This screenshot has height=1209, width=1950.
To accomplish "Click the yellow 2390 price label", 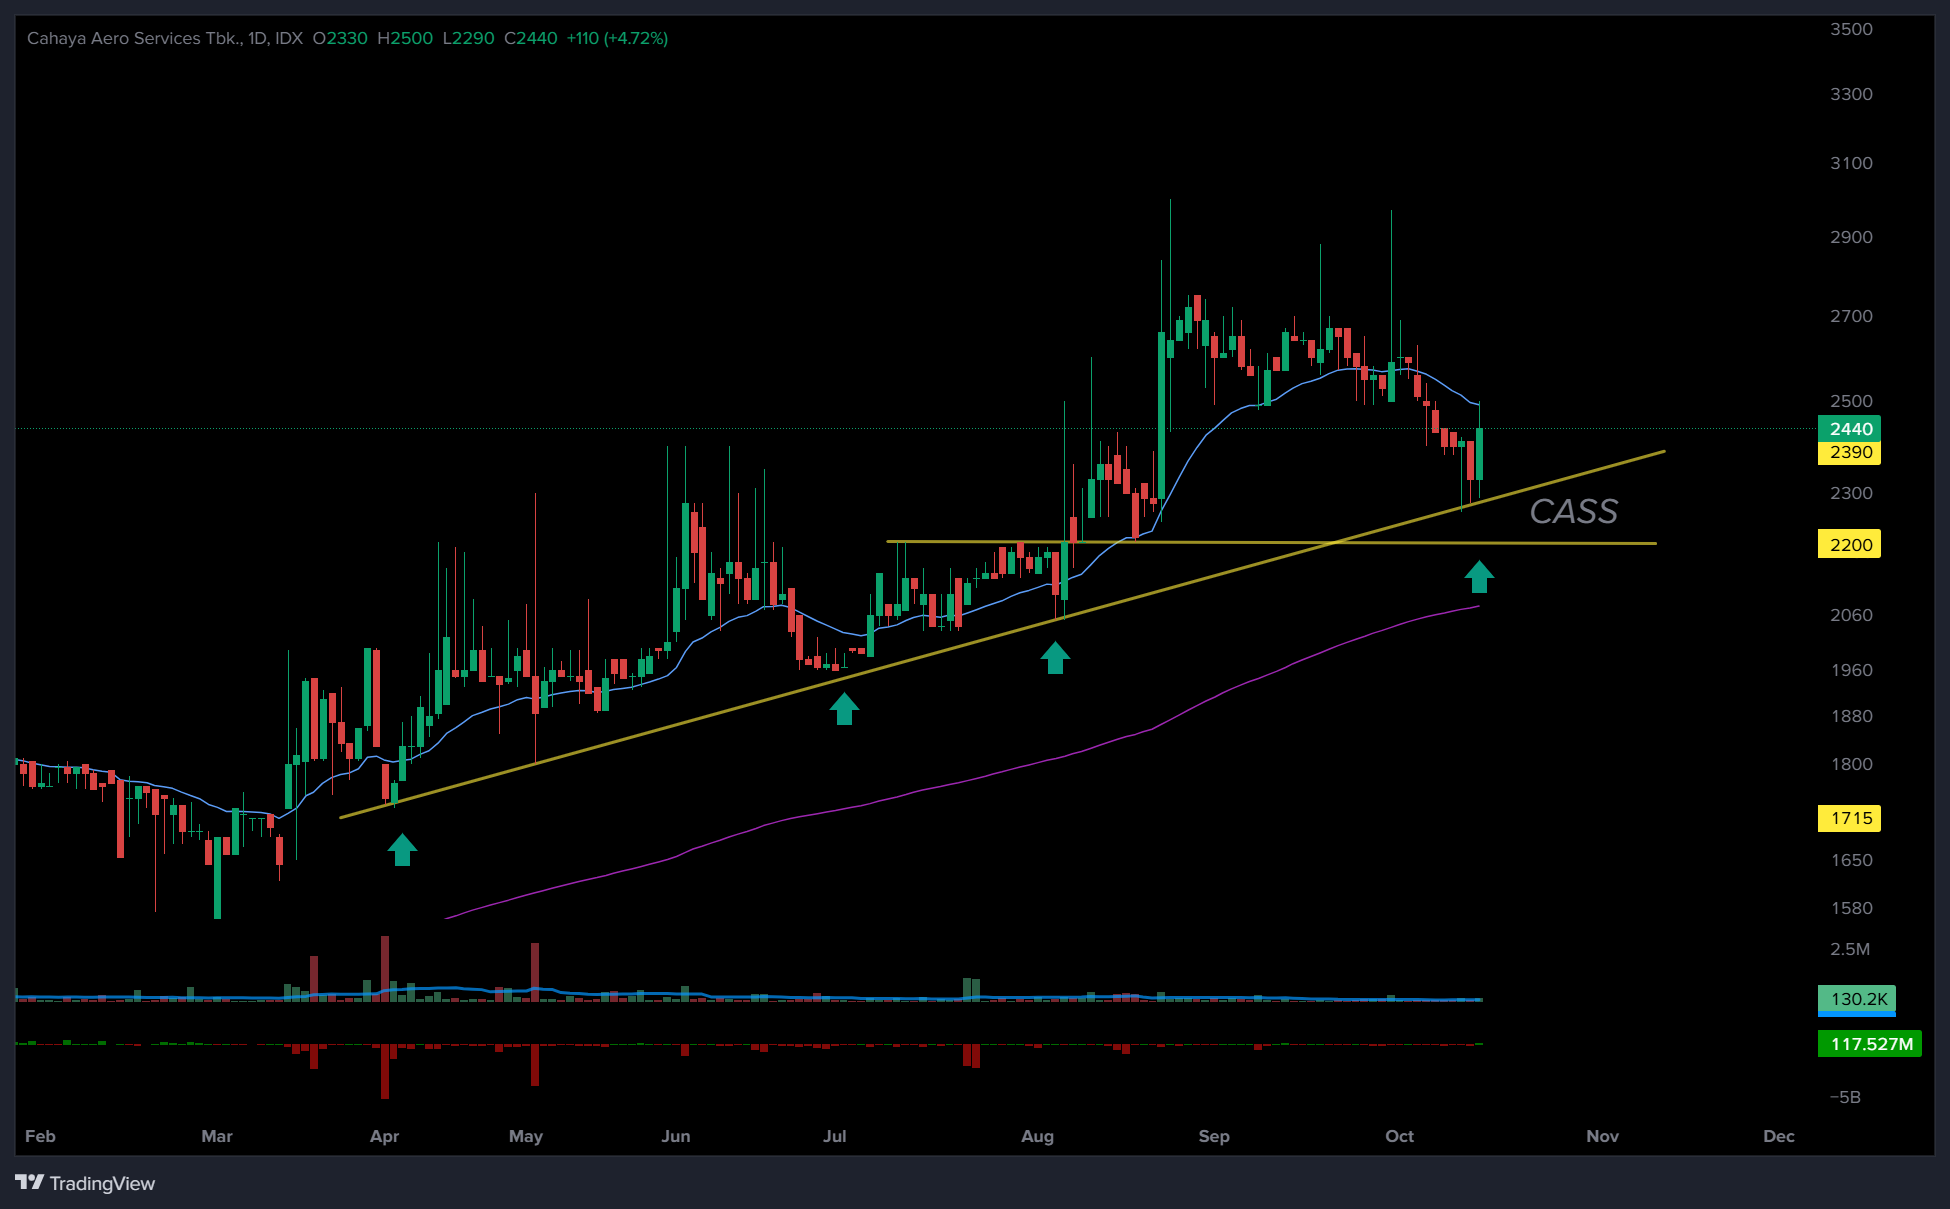I will pyautogui.click(x=1850, y=453).
